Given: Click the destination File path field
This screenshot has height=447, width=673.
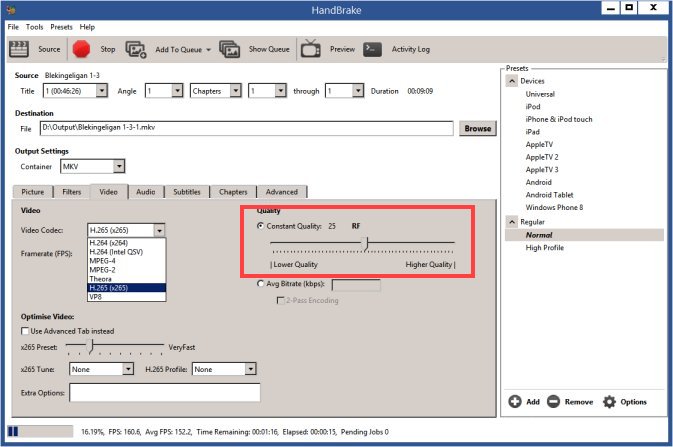Looking at the screenshot, I should click(x=246, y=128).
